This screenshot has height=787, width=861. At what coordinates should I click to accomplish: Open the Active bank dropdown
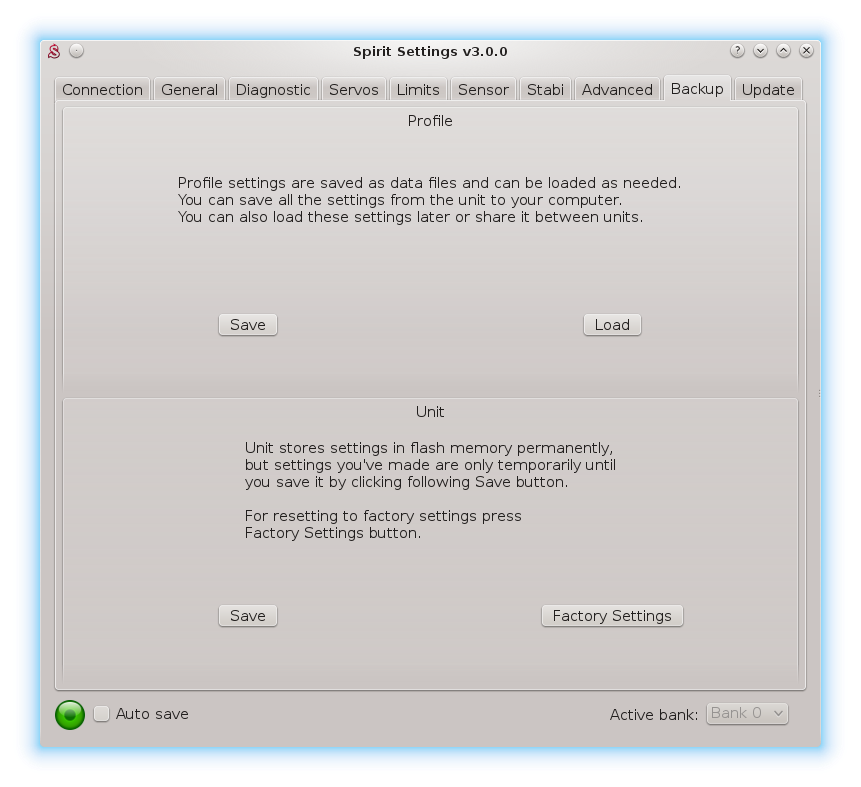[x=747, y=713]
